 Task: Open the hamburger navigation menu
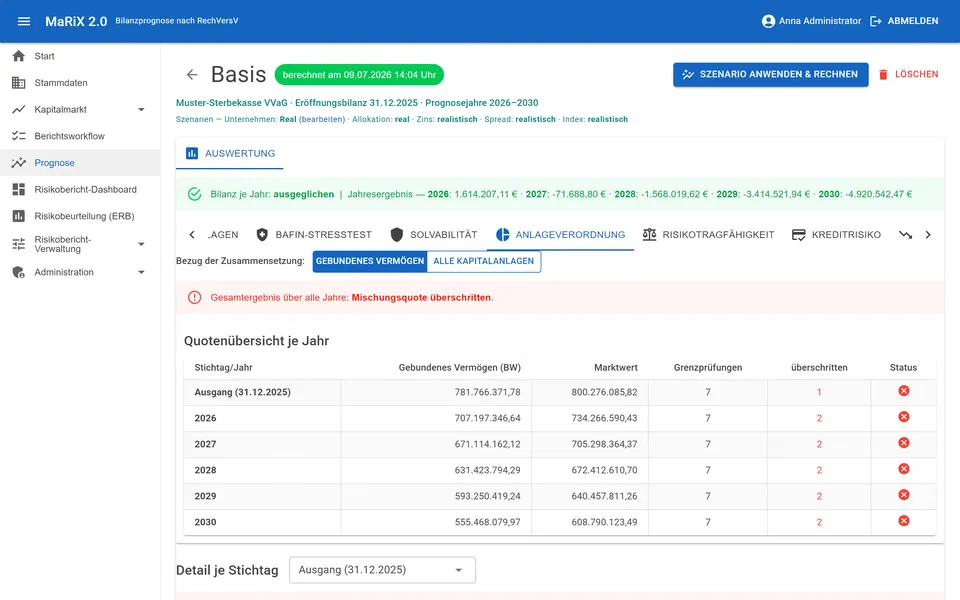(24, 21)
